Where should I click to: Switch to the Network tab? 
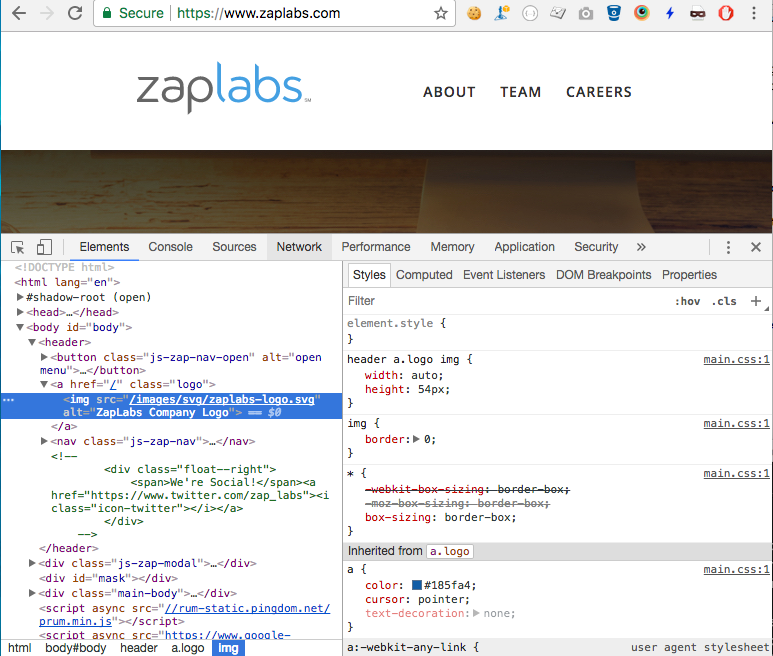[299, 247]
